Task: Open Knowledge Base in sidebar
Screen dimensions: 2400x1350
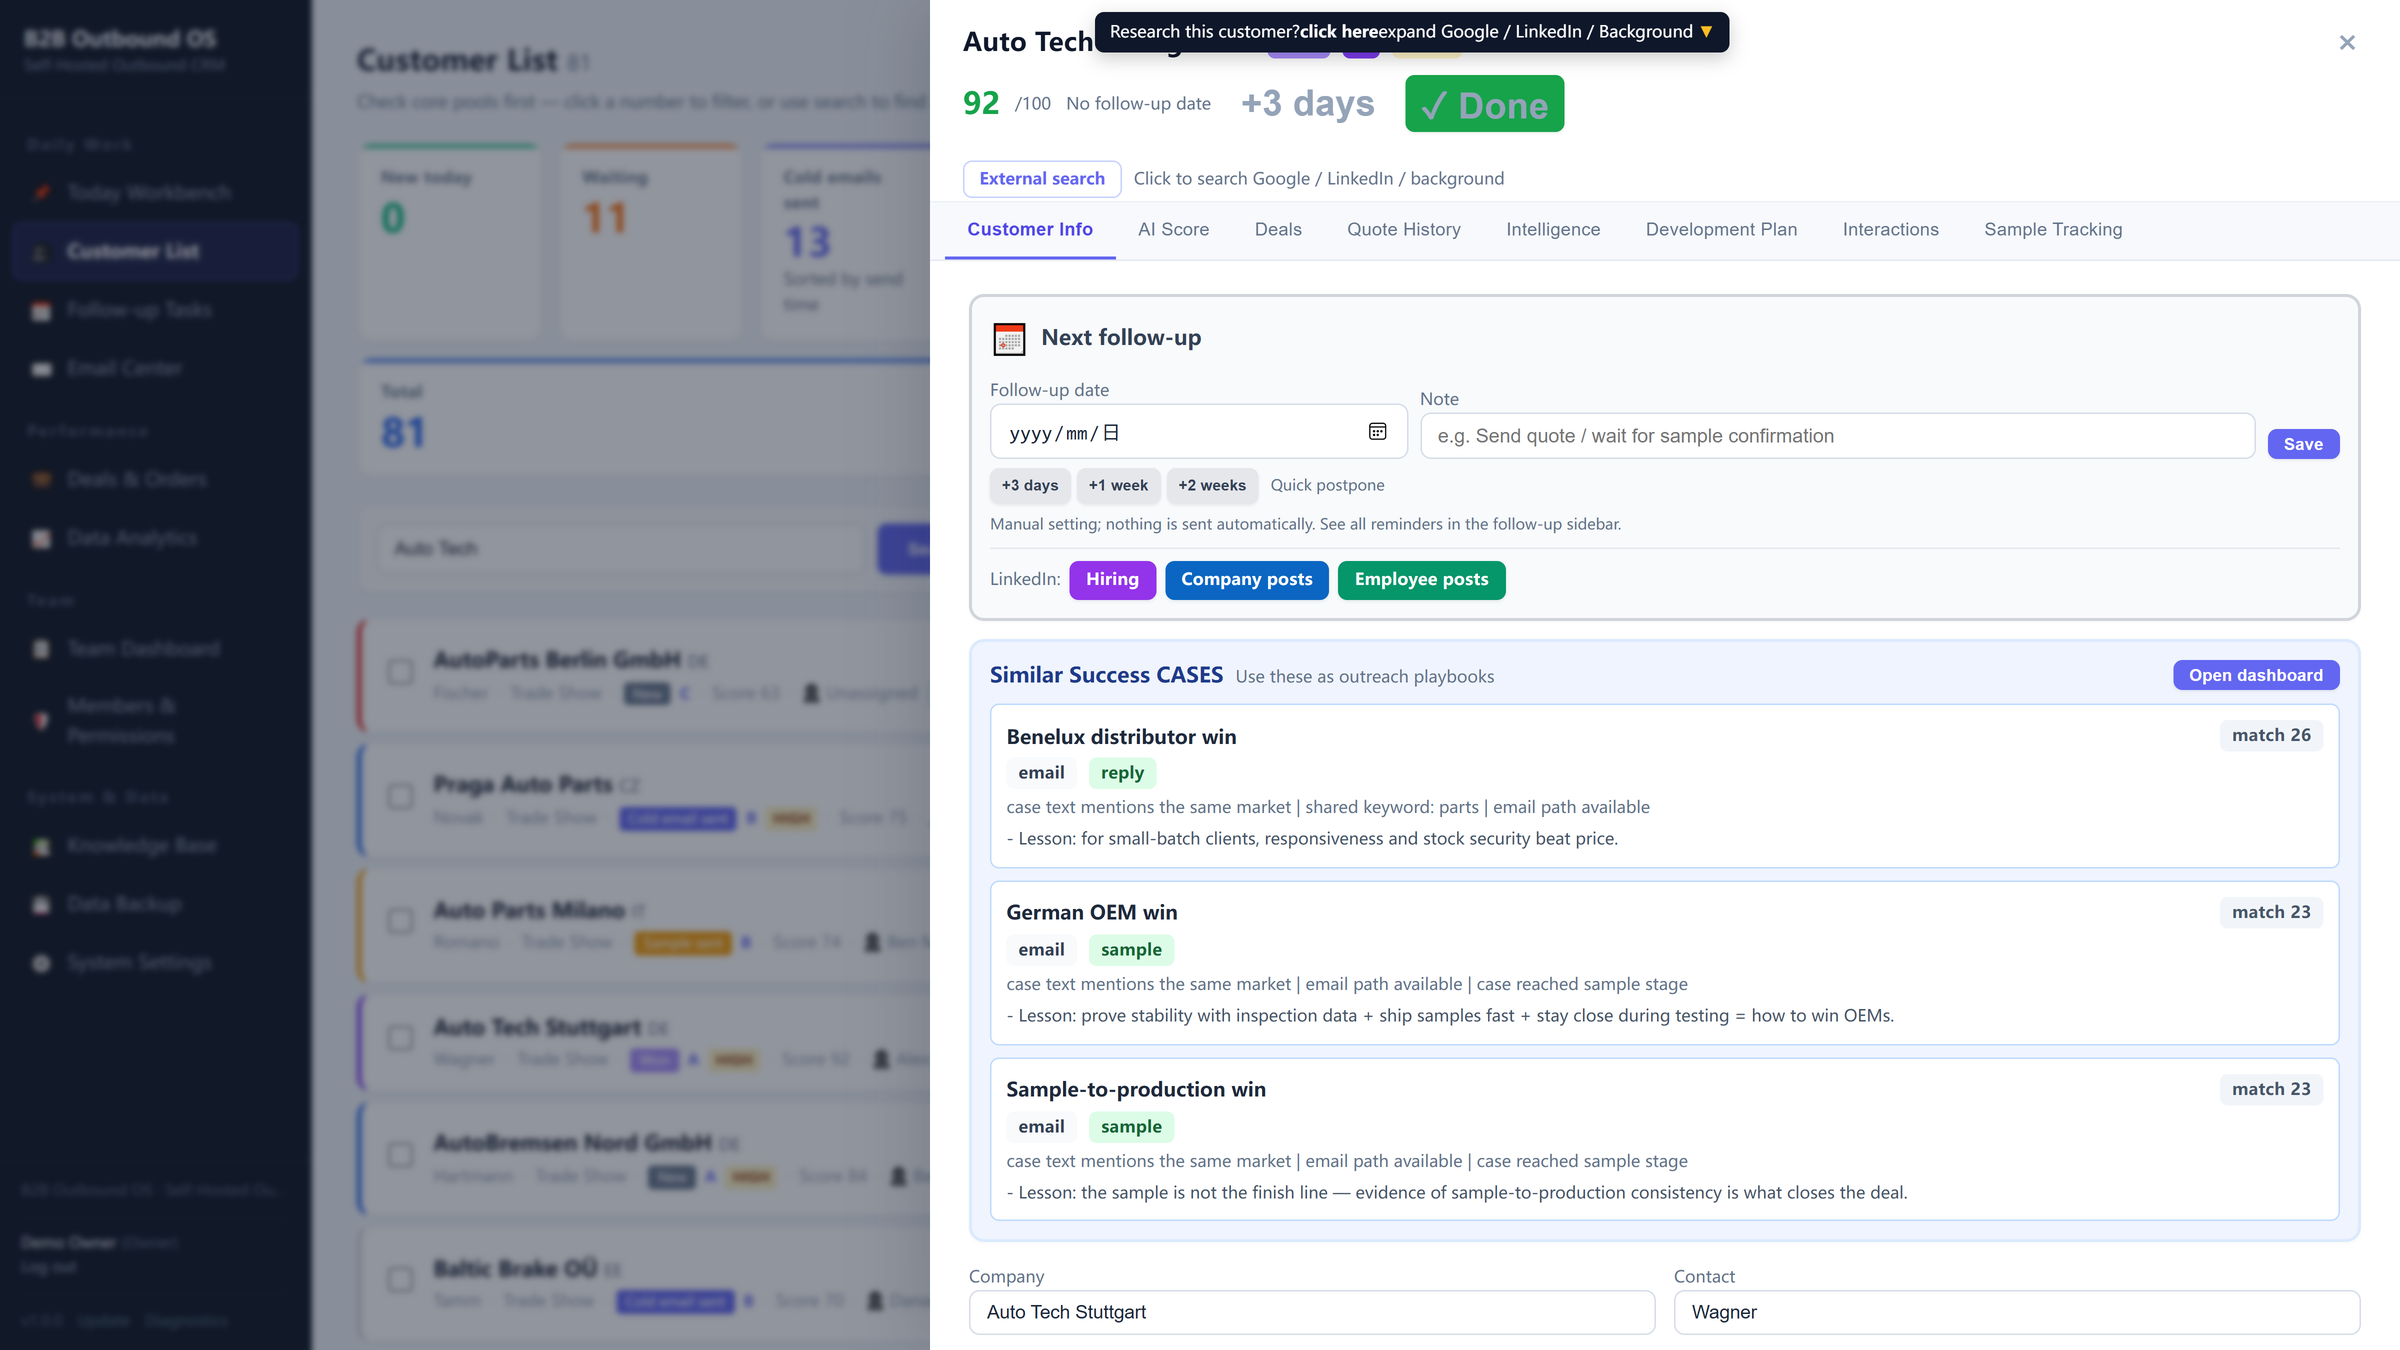Action: [155, 846]
